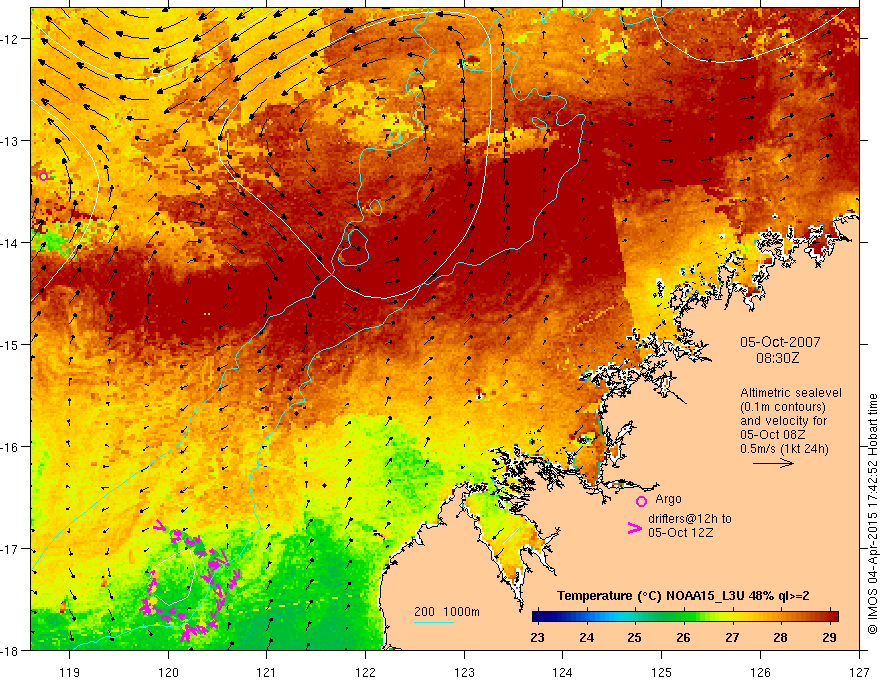880x680 pixels.
Task: Click the -17 latitude axis label
Action: coord(11,549)
